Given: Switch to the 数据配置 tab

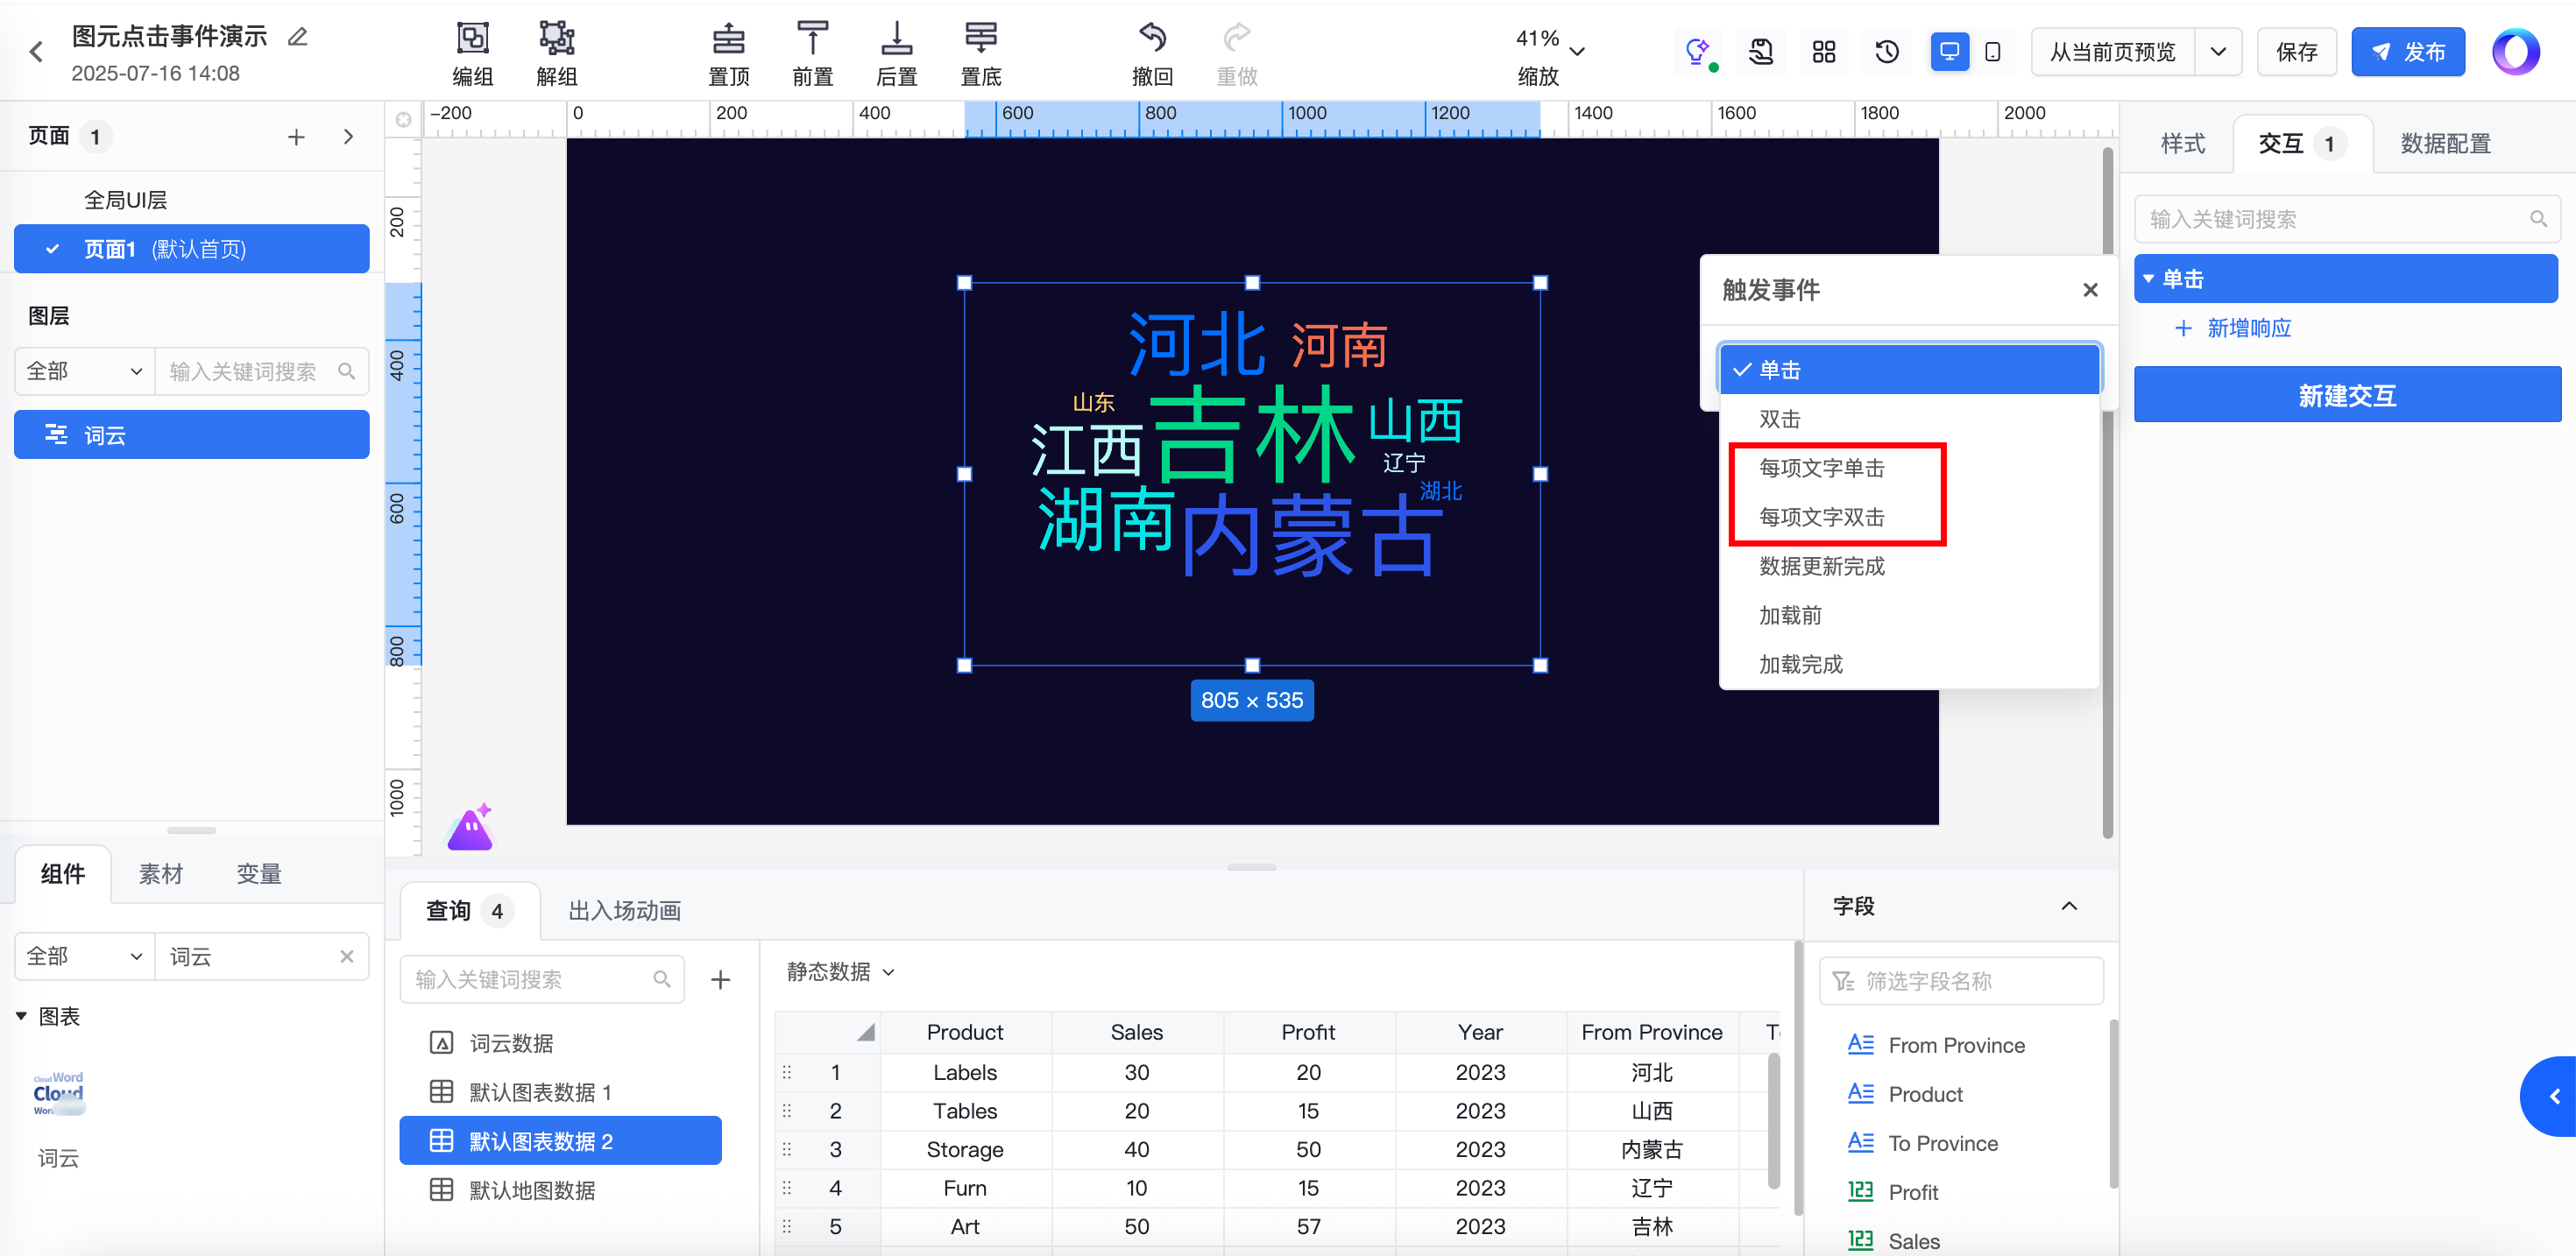Looking at the screenshot, I should 2445,144.
